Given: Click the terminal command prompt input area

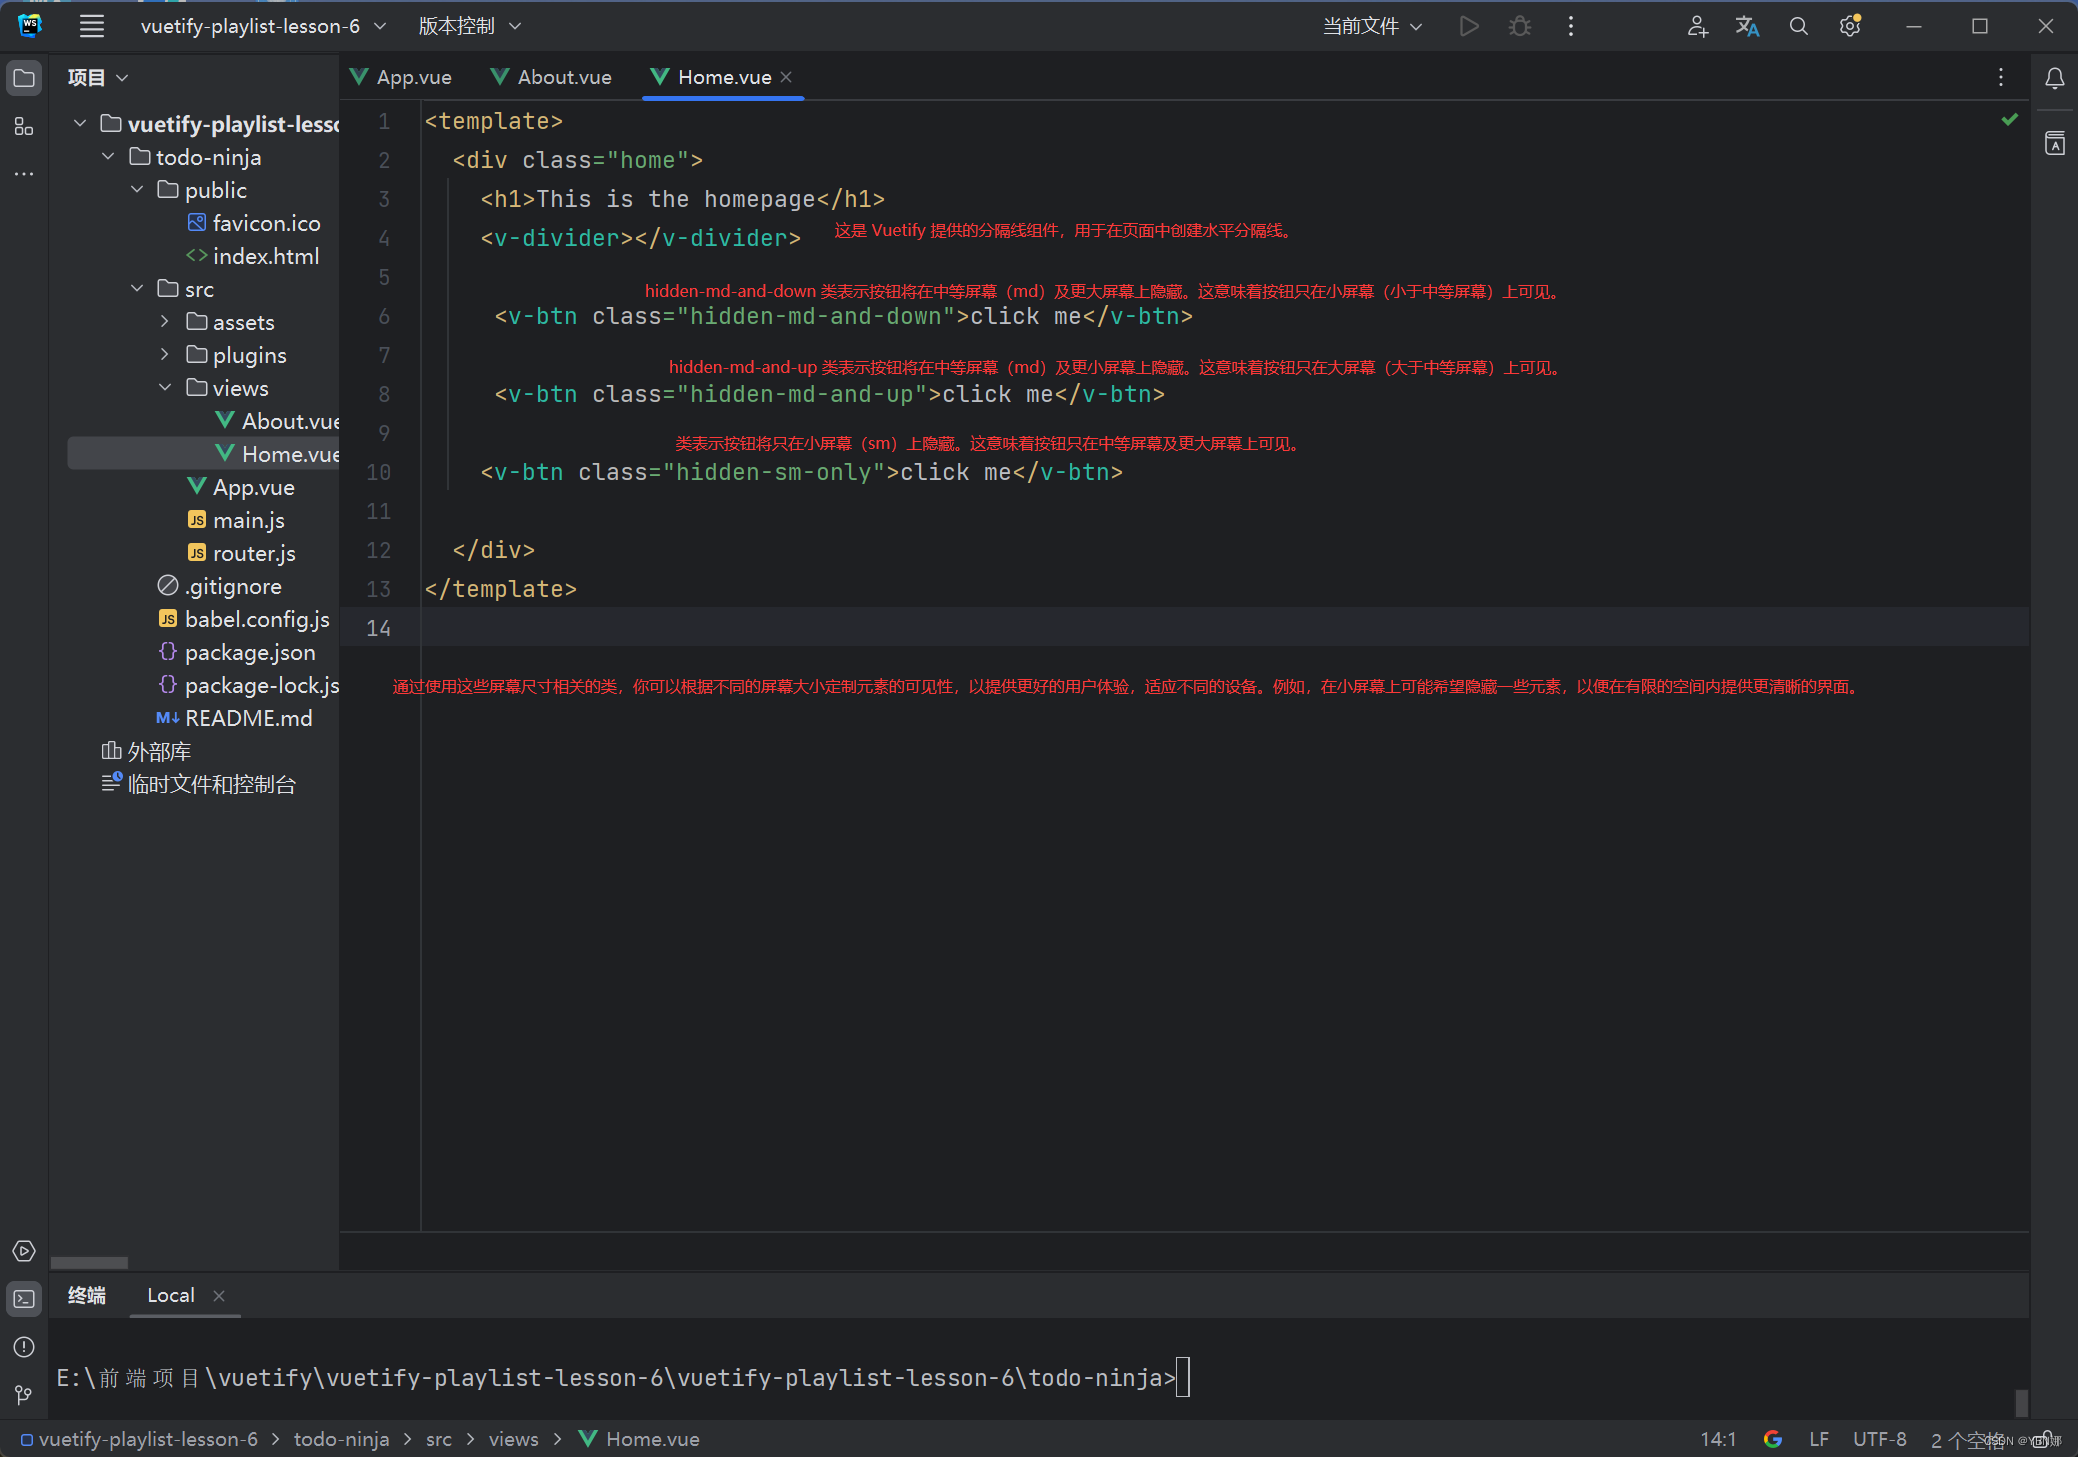Looking at the screenshot, I should (1185, 1377).
